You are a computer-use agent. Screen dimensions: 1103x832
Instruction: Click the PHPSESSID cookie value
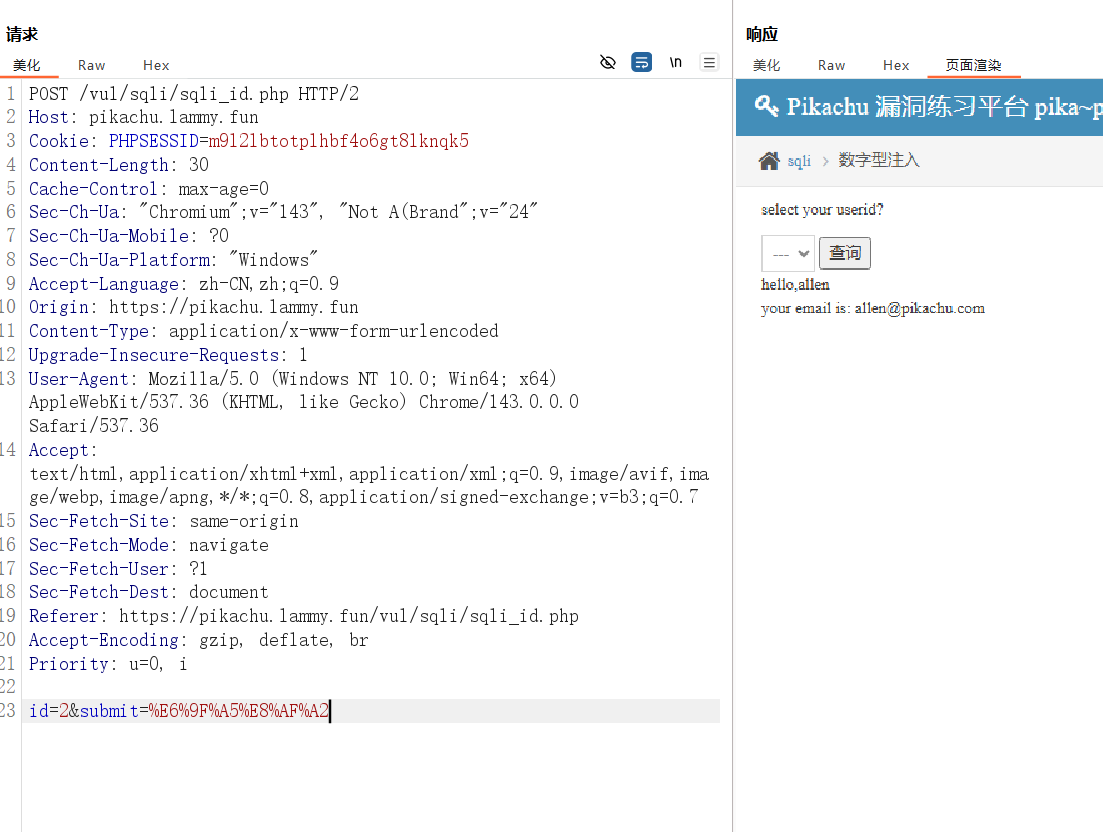338,141
